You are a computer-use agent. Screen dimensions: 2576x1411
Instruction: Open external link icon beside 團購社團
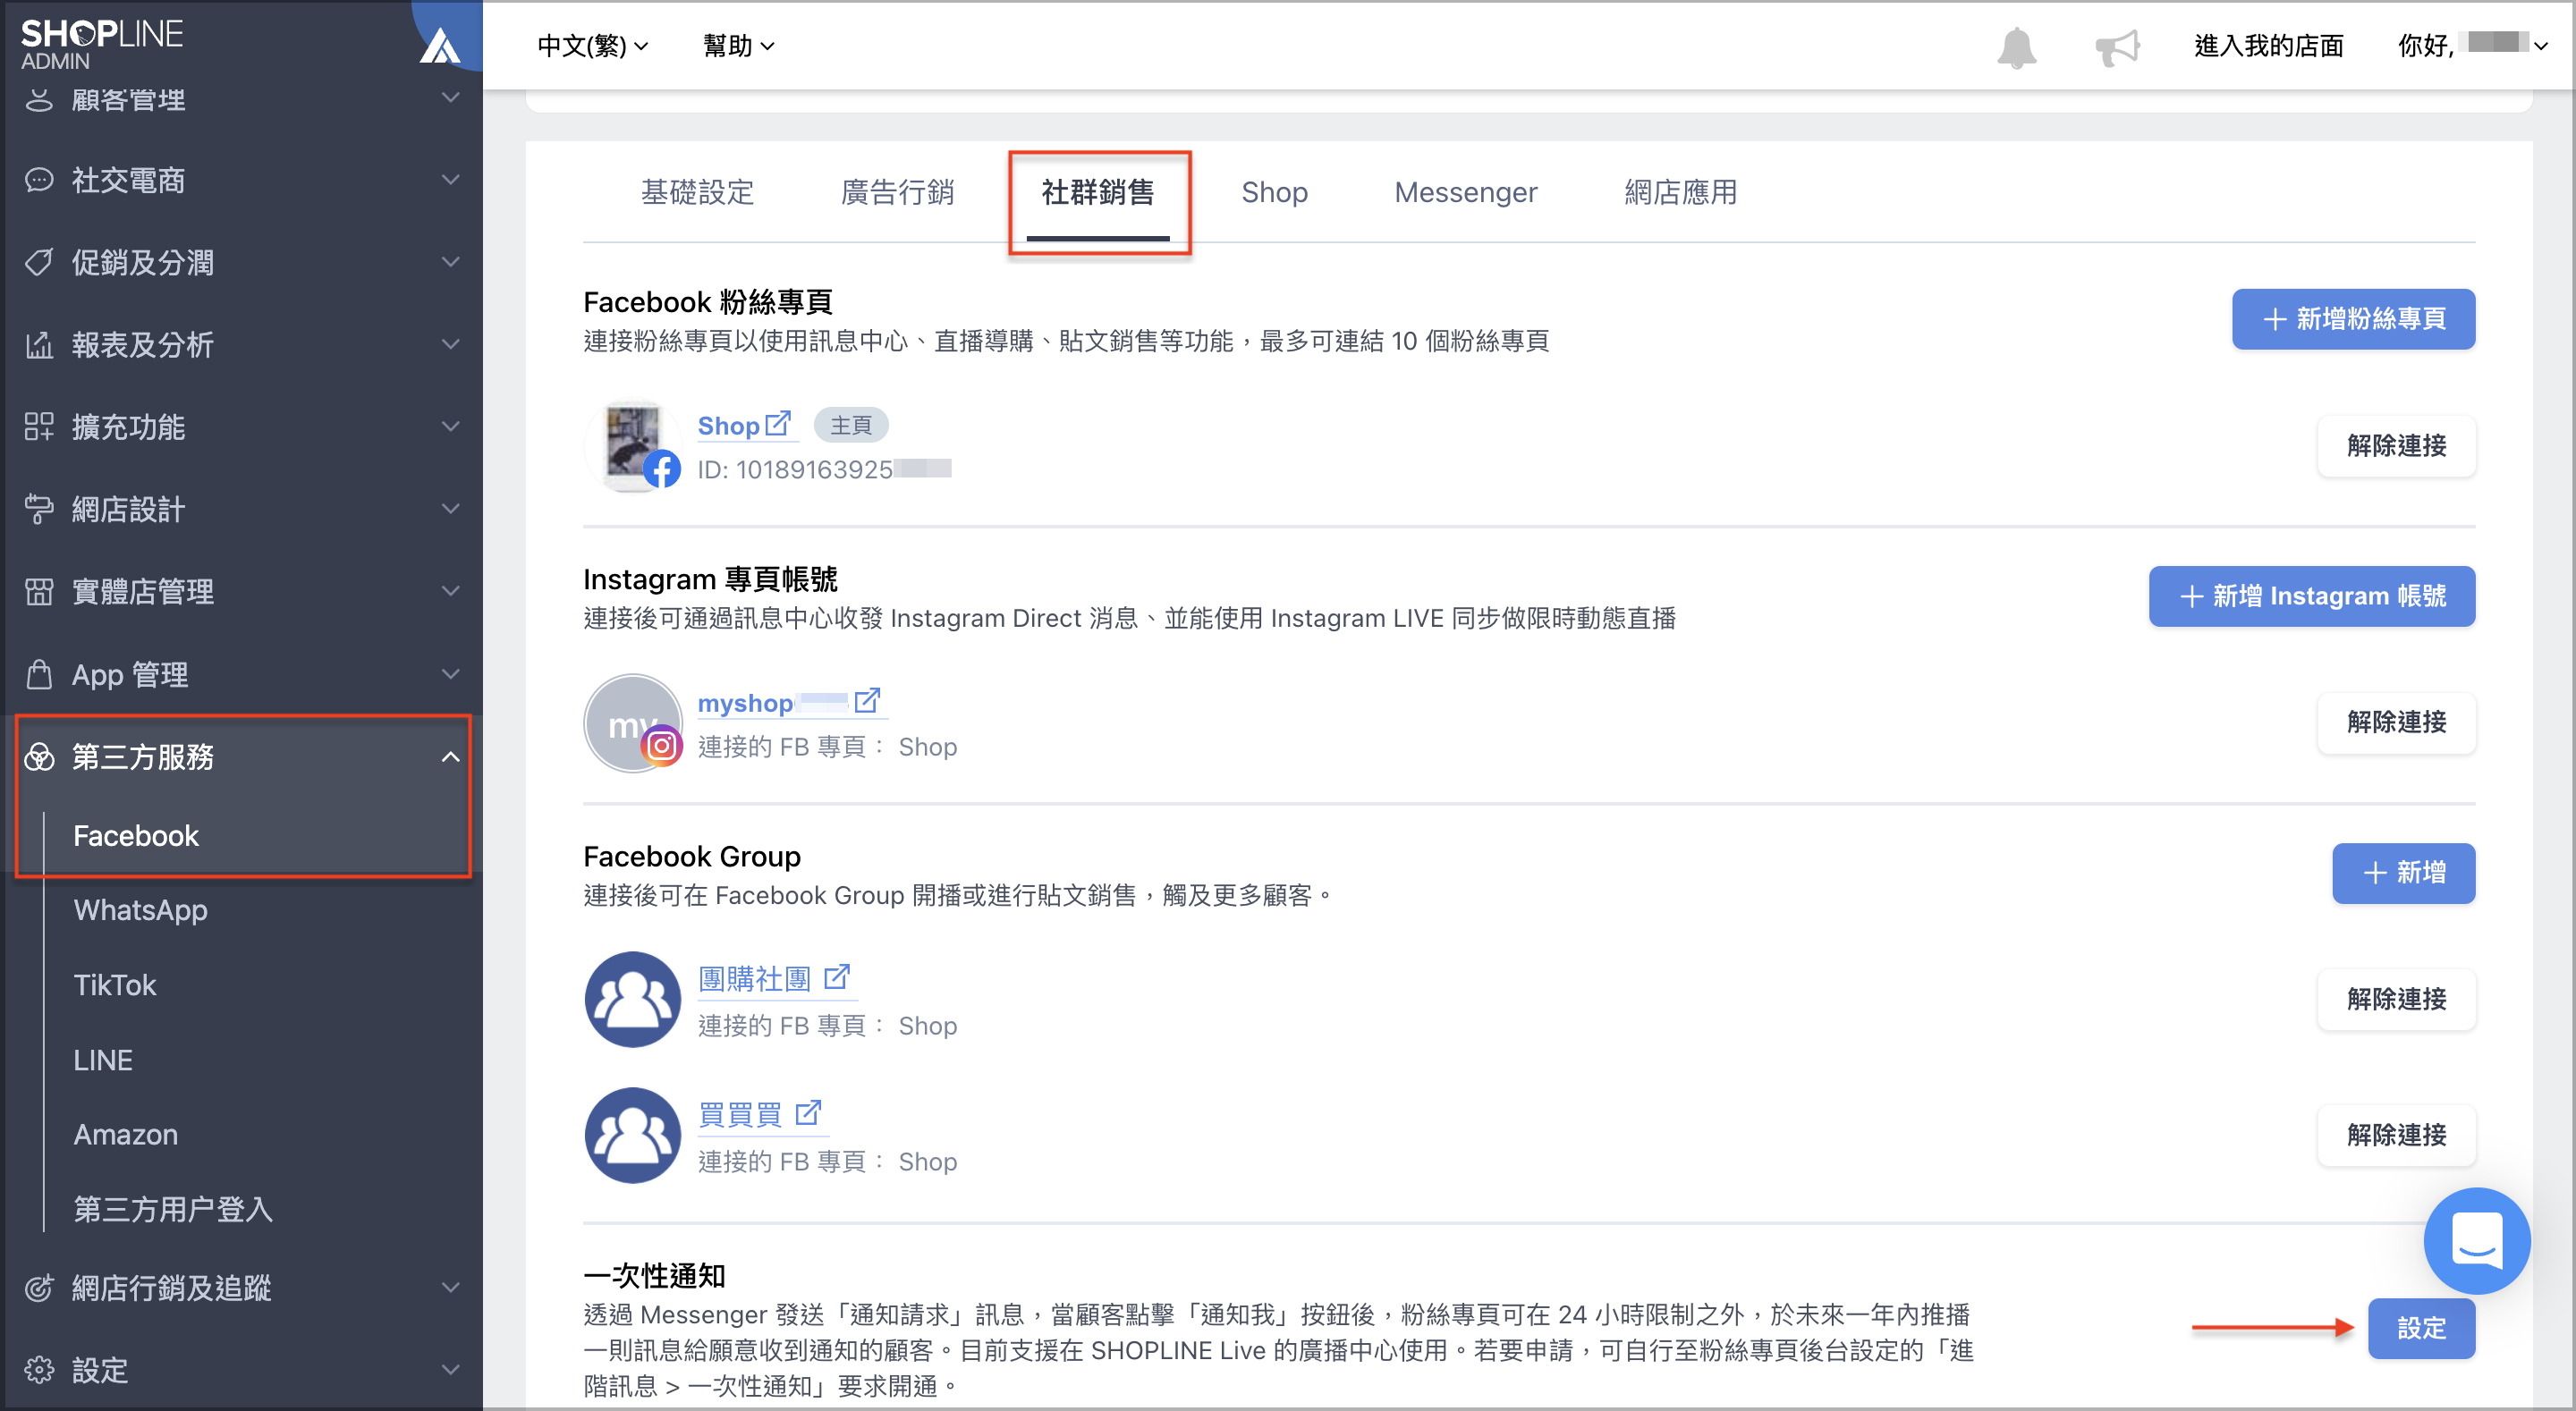coord(836,977)
